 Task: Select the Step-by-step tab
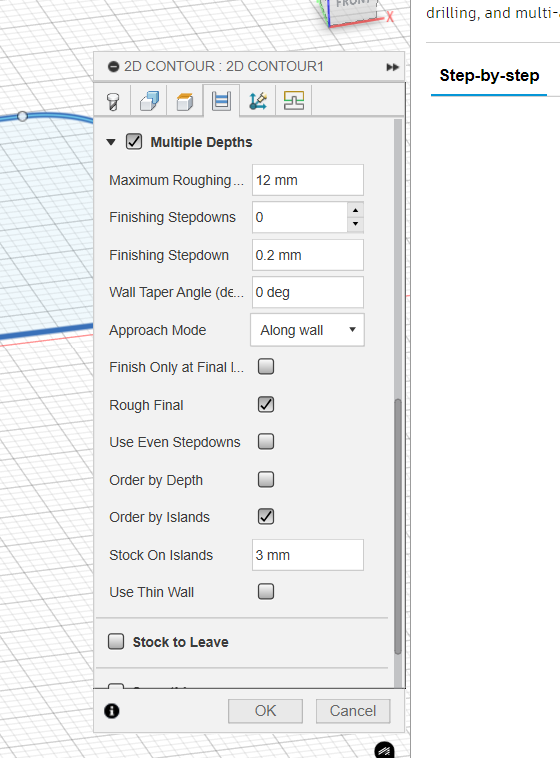(489, 75)
